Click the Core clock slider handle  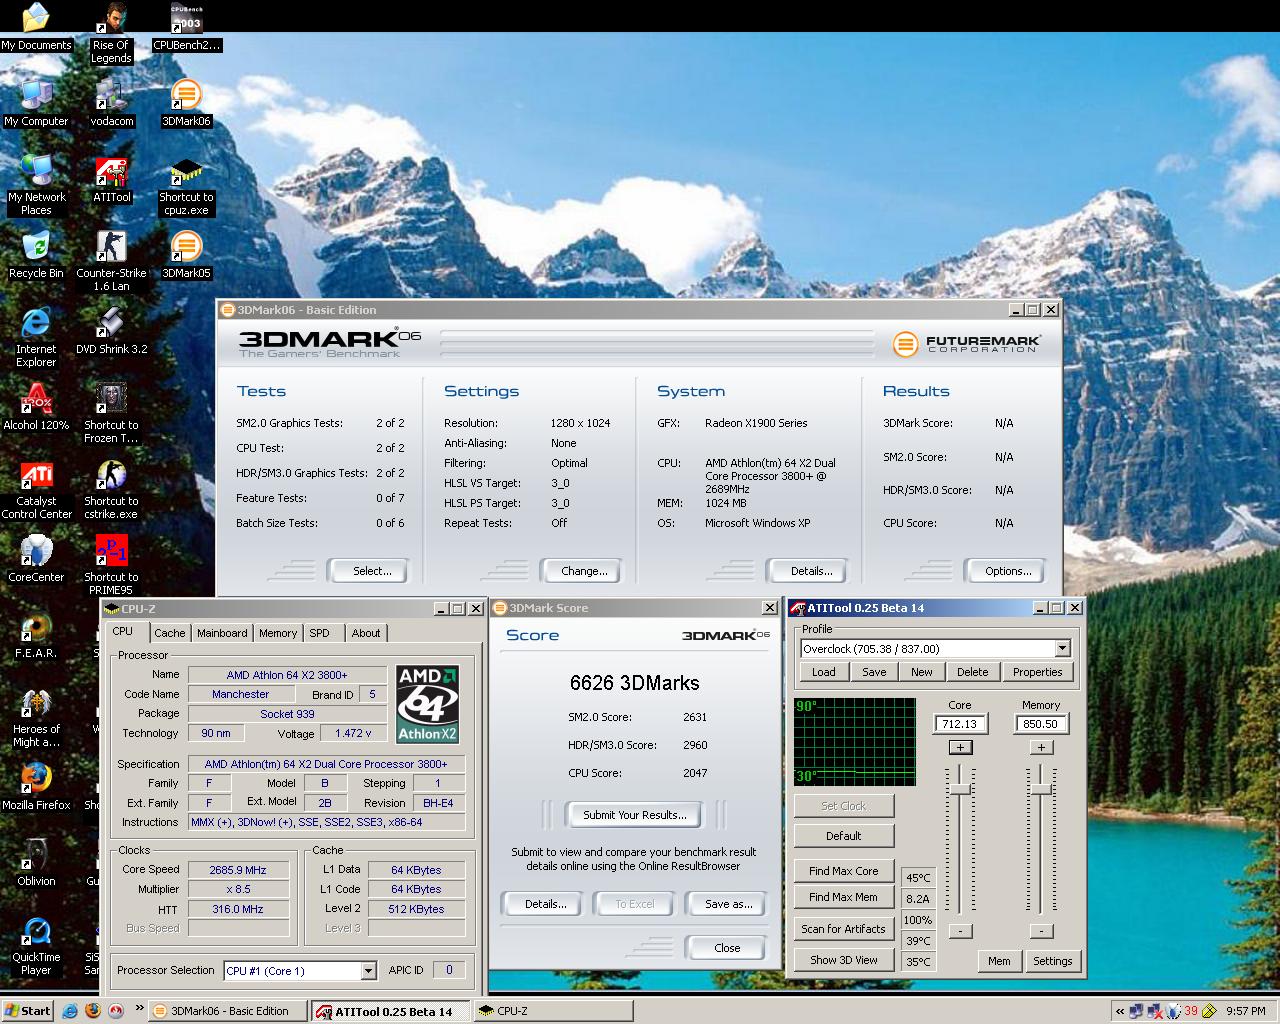click(x=960, y=790)
